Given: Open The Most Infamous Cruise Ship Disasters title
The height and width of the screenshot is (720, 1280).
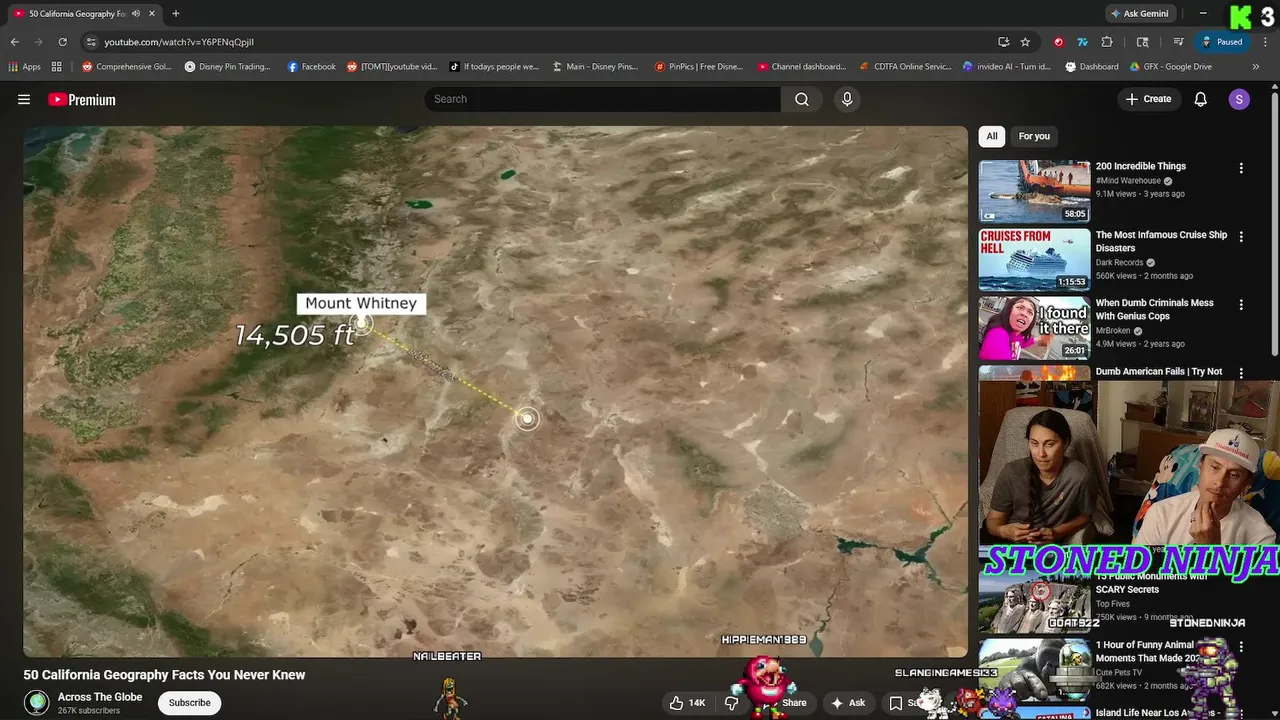Looking at the screenshot, I should 1161,241.
